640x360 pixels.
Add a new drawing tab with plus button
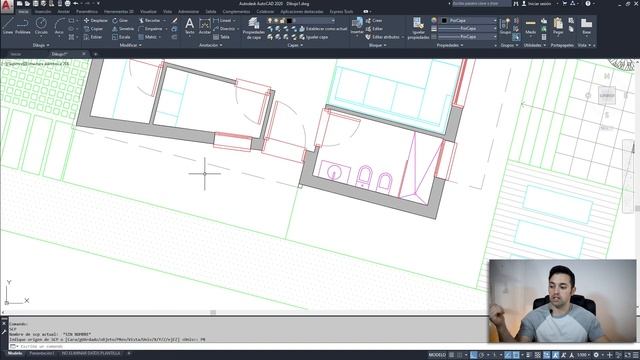pos(96,54)
